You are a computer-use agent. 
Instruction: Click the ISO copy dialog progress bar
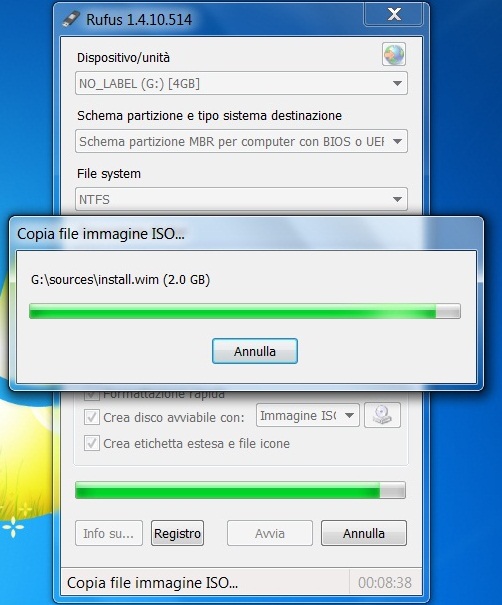(245, 311)
